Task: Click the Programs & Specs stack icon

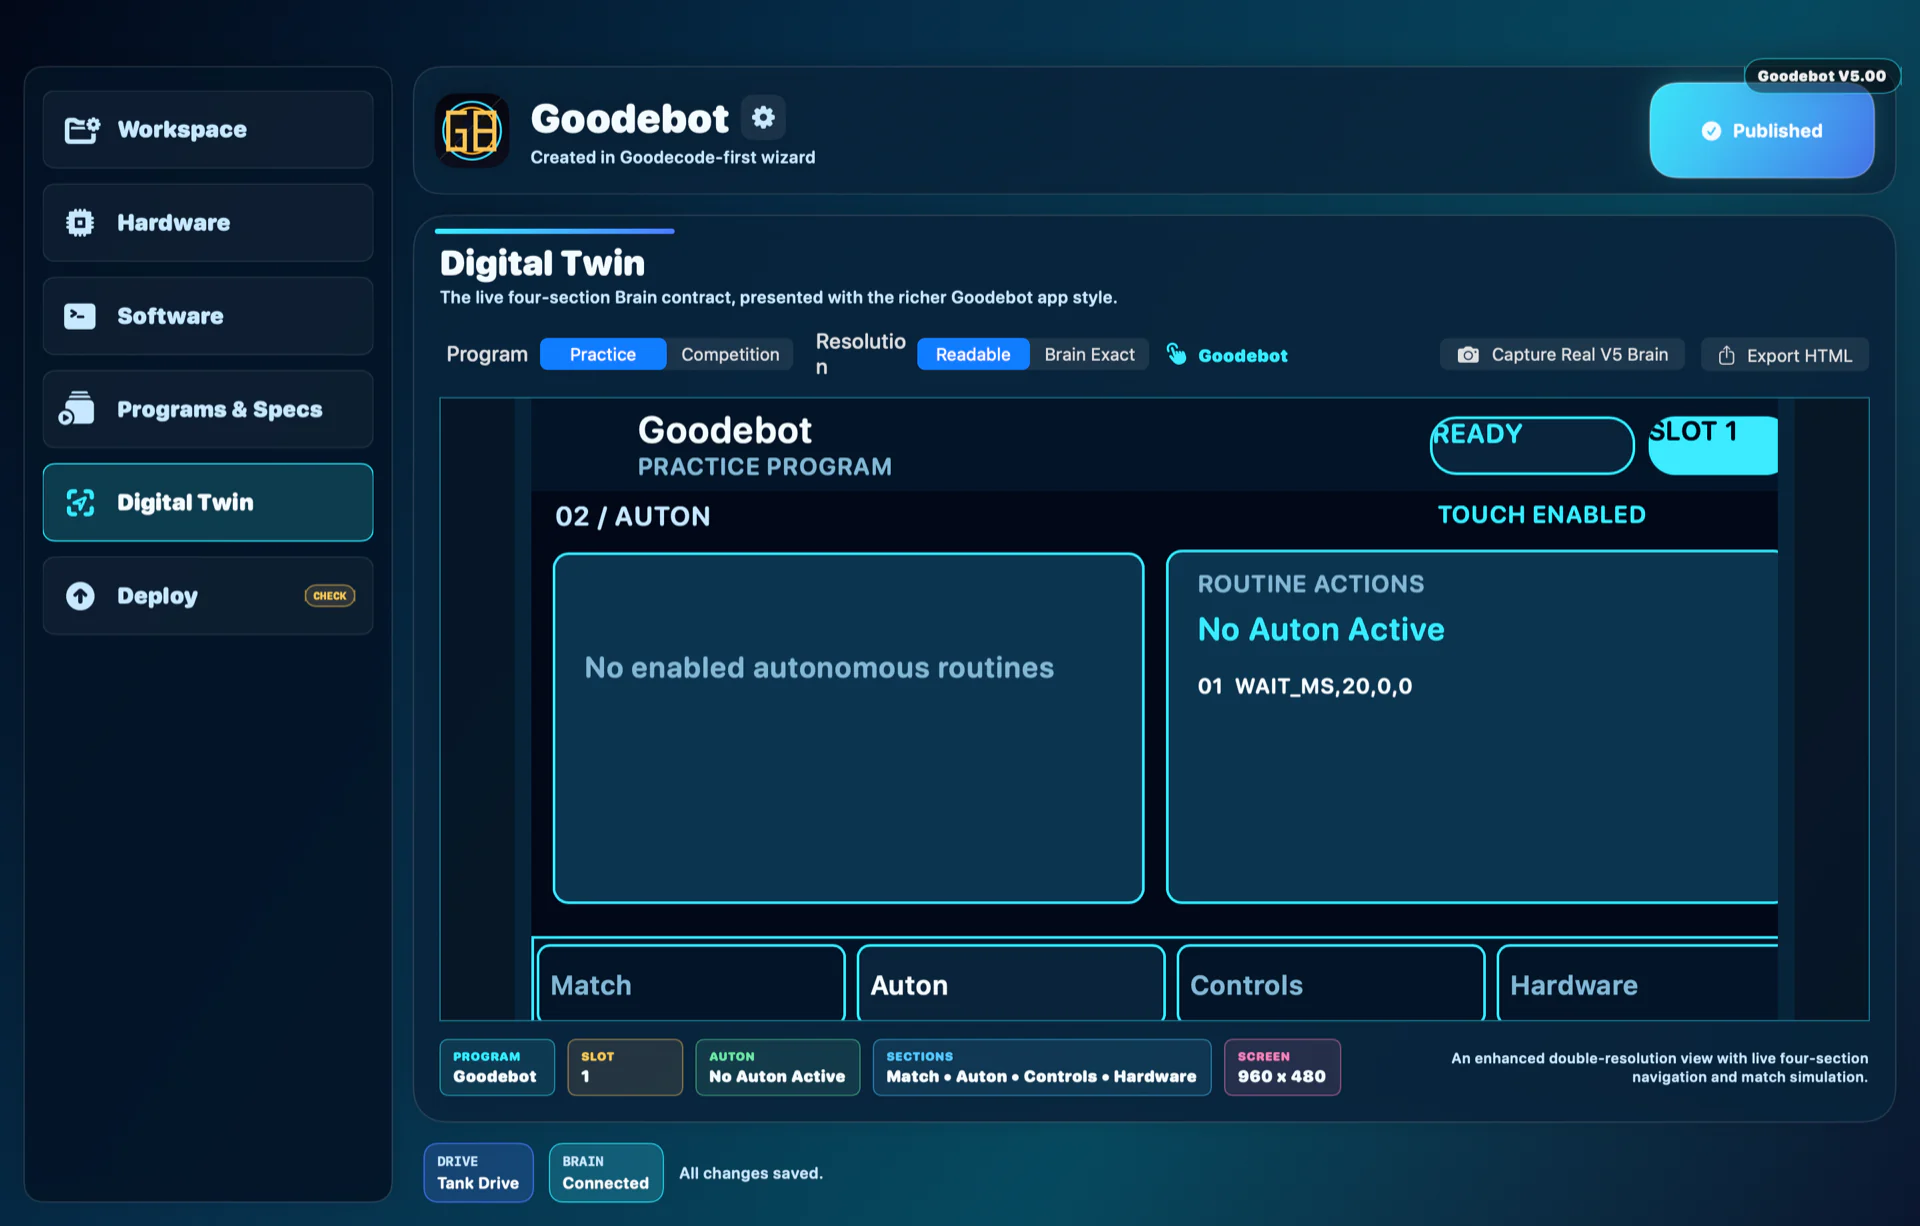Action: 77,409
